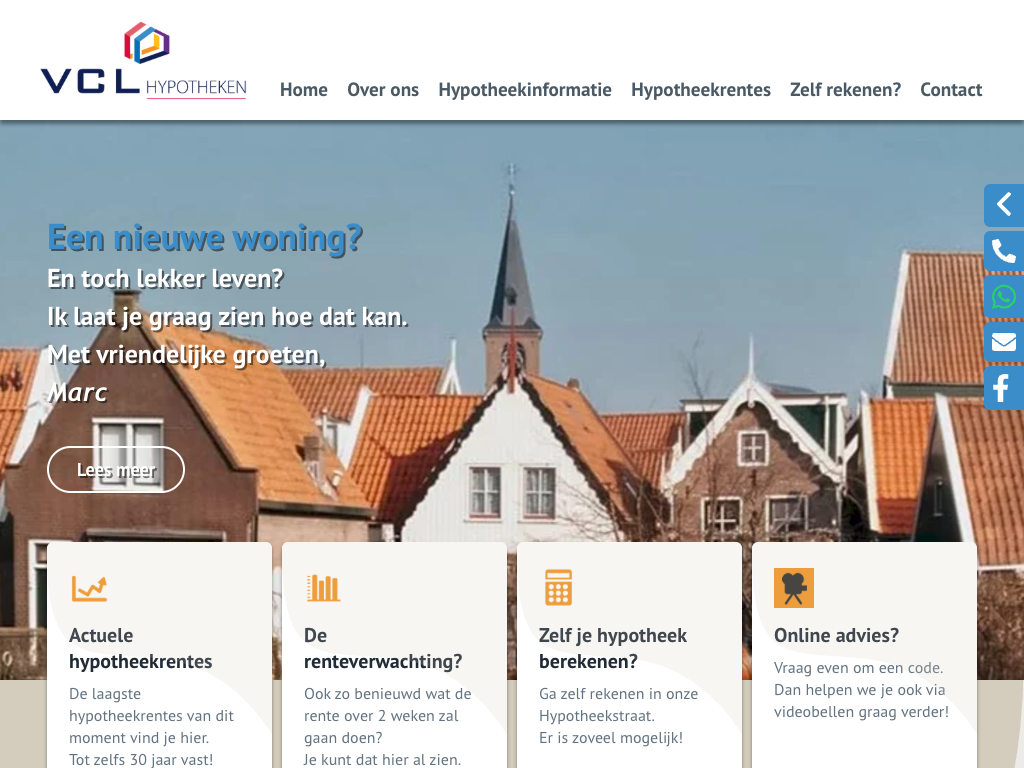1024x768 pixels.
Task: Click the Lees meer button
Action: pos(116,470)
